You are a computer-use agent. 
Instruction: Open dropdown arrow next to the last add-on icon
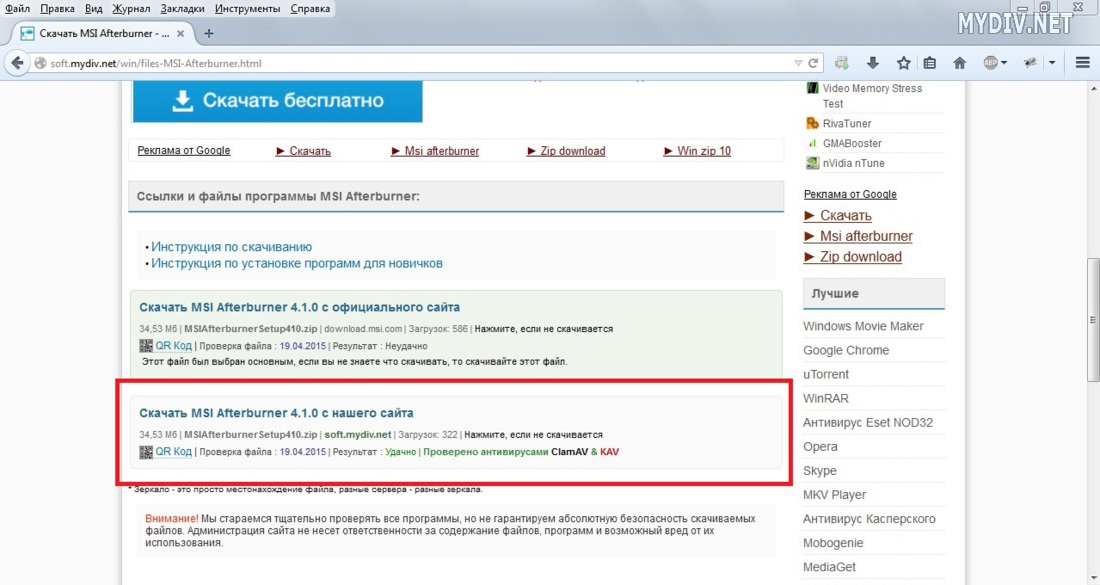(x=1052, y=63)
